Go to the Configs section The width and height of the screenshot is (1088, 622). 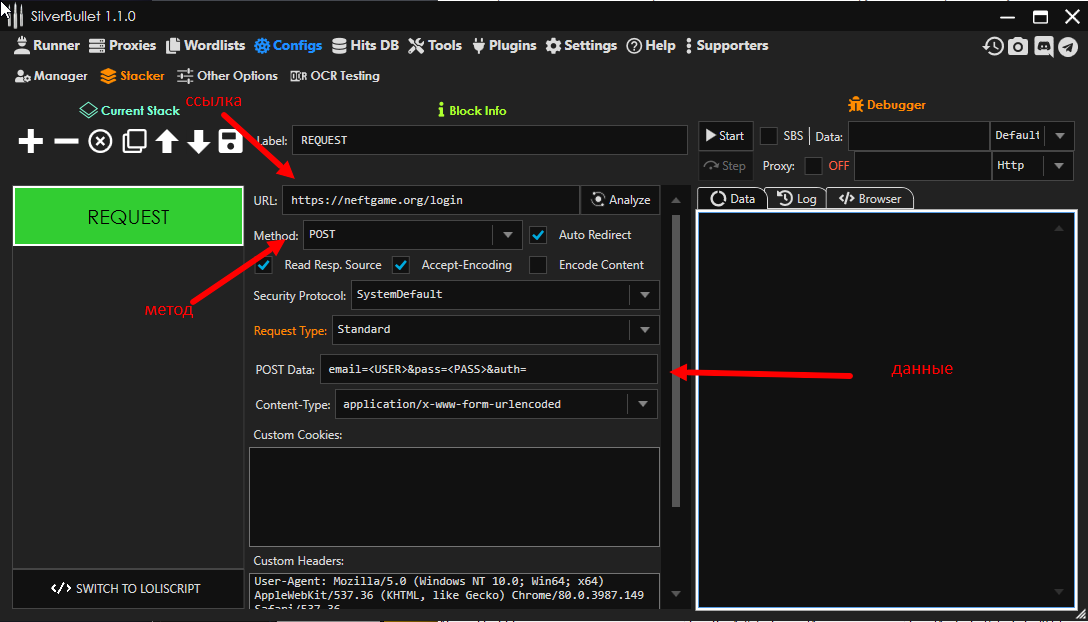pos(288,46)
